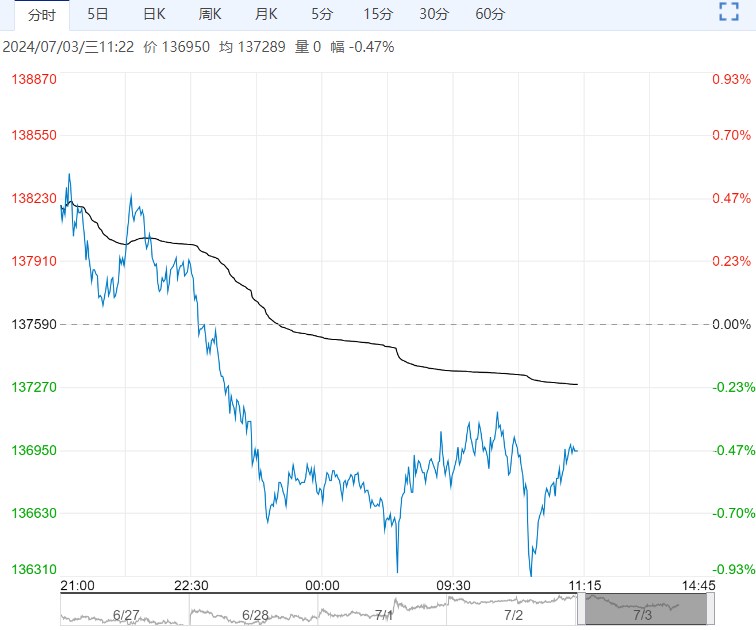756x630 pixels.
Task: Click the 137270 price axis label
Action: pos(34,387)
